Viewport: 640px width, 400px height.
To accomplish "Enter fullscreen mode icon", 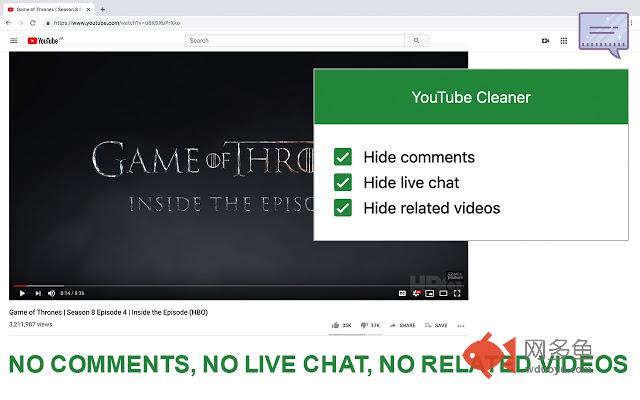I will click(x=457, y=293).
